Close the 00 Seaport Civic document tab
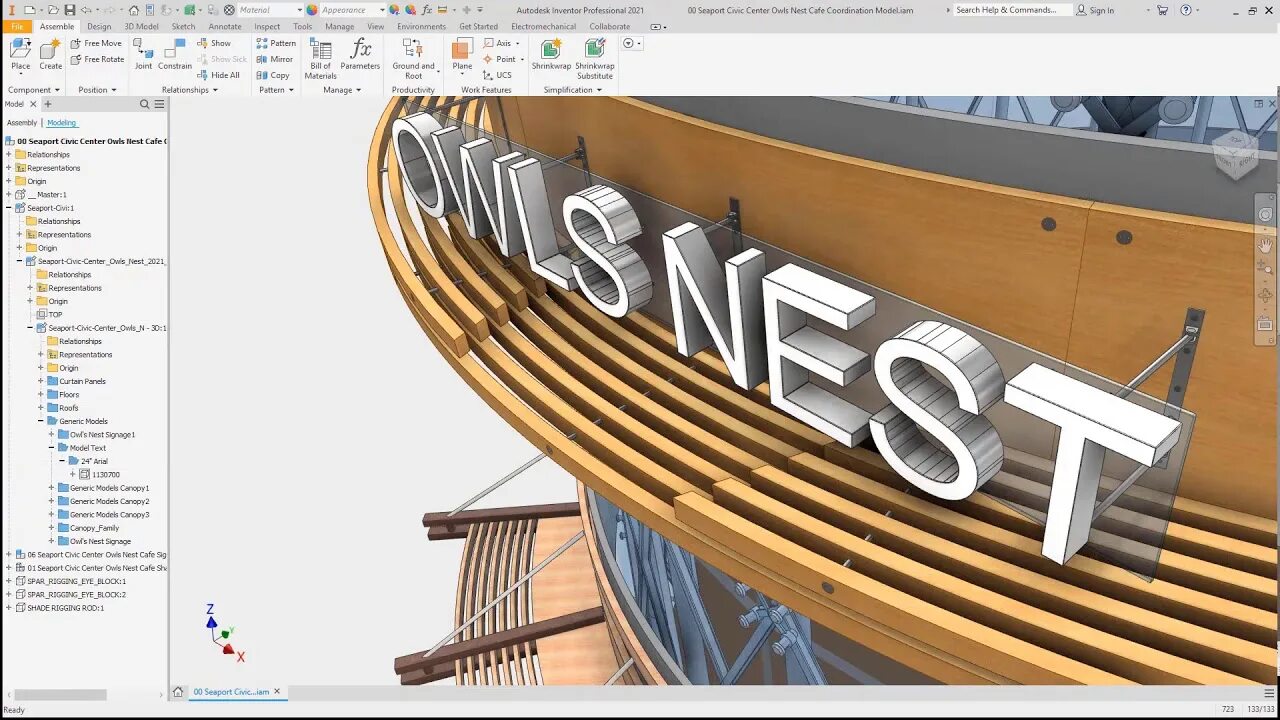1280x720 pixels. pyautogui.click(x=277, y=691)
